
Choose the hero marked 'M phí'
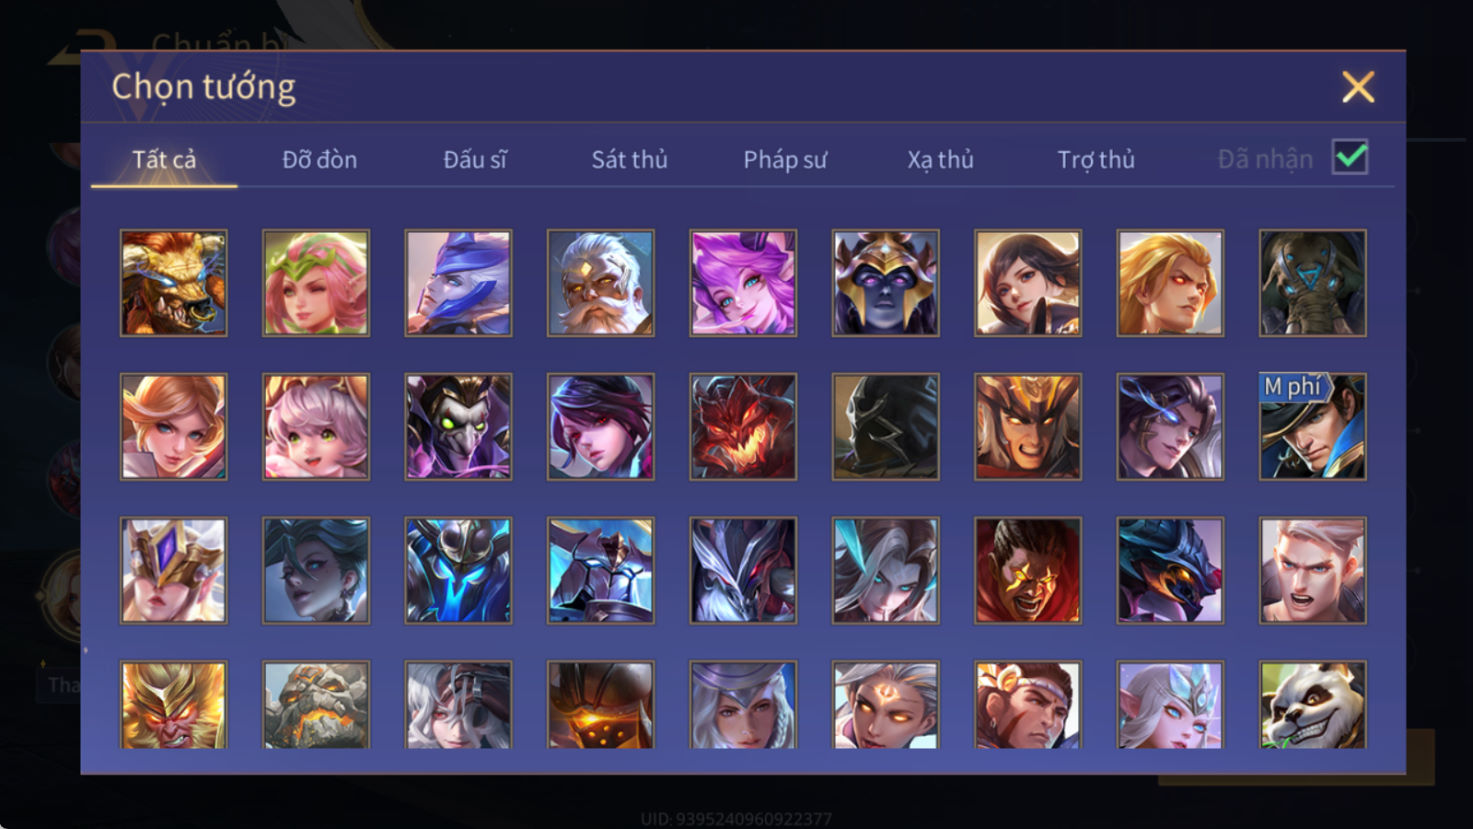tap(1312, 427)
